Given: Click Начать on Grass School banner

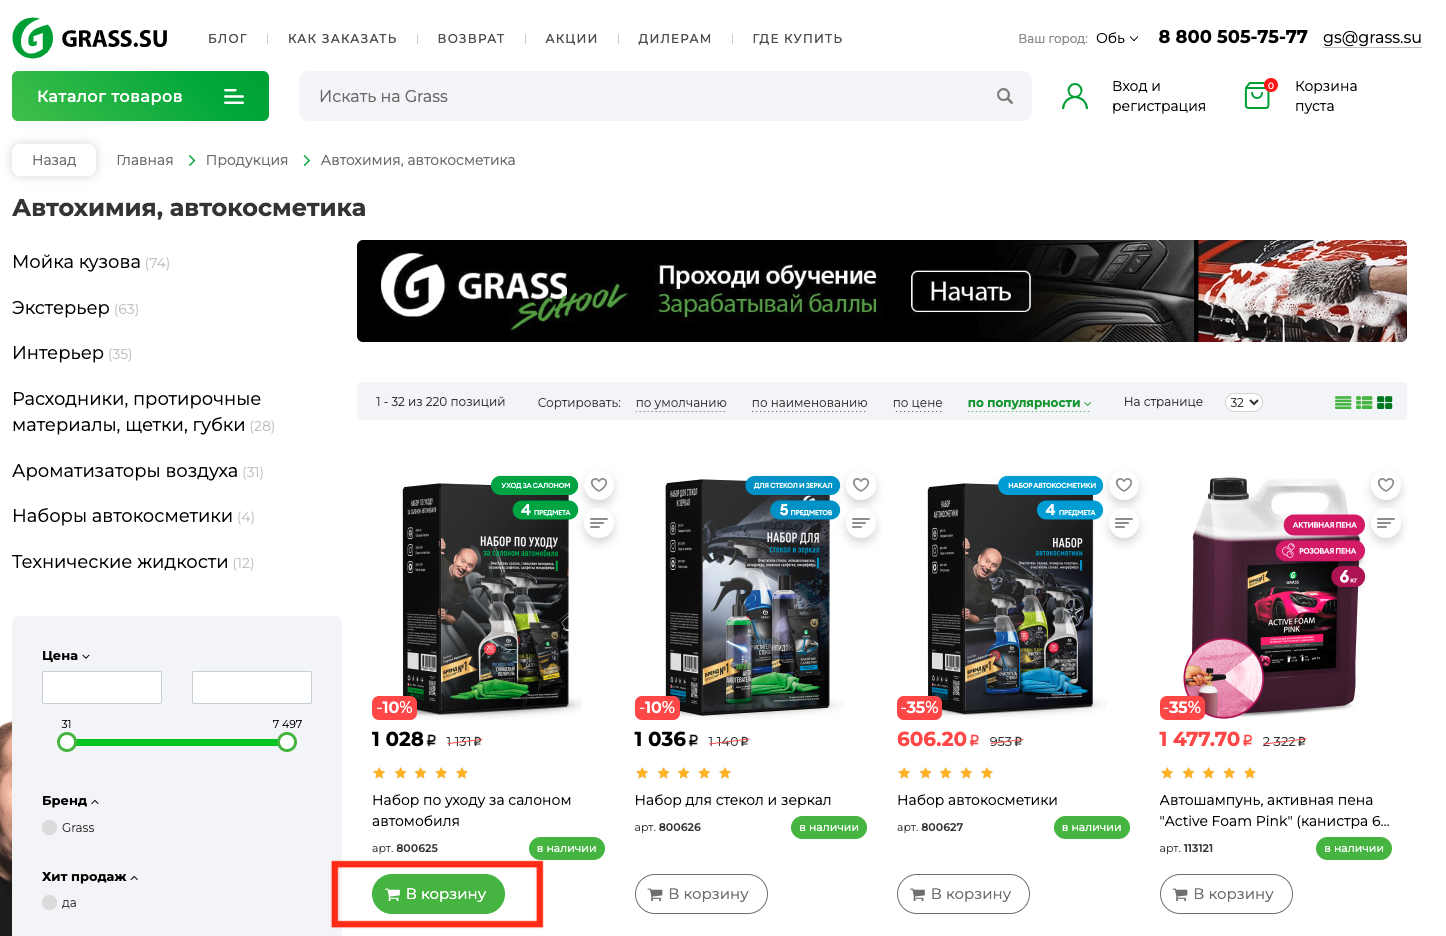Looking at the screenshot, I should pyautogui.click(x=971, y=291).
